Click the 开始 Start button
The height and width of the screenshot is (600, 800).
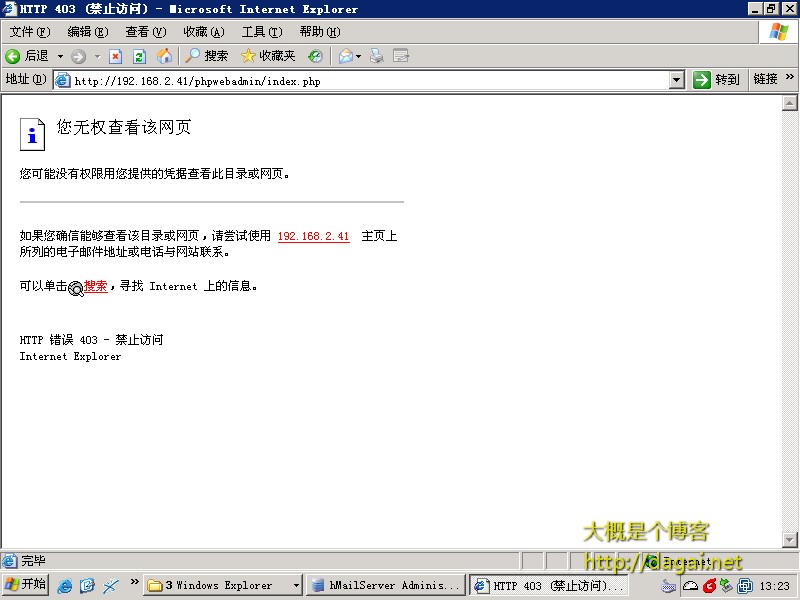[25, 585]
